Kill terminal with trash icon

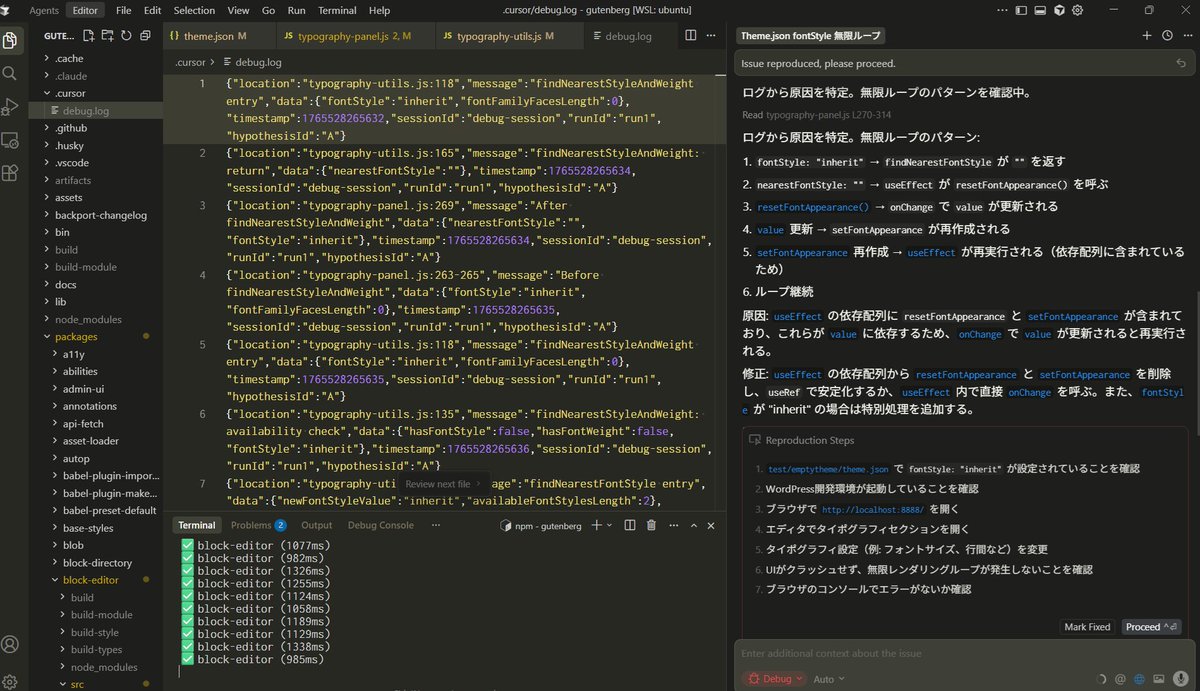pyautogui.click(x=651, y=525)
